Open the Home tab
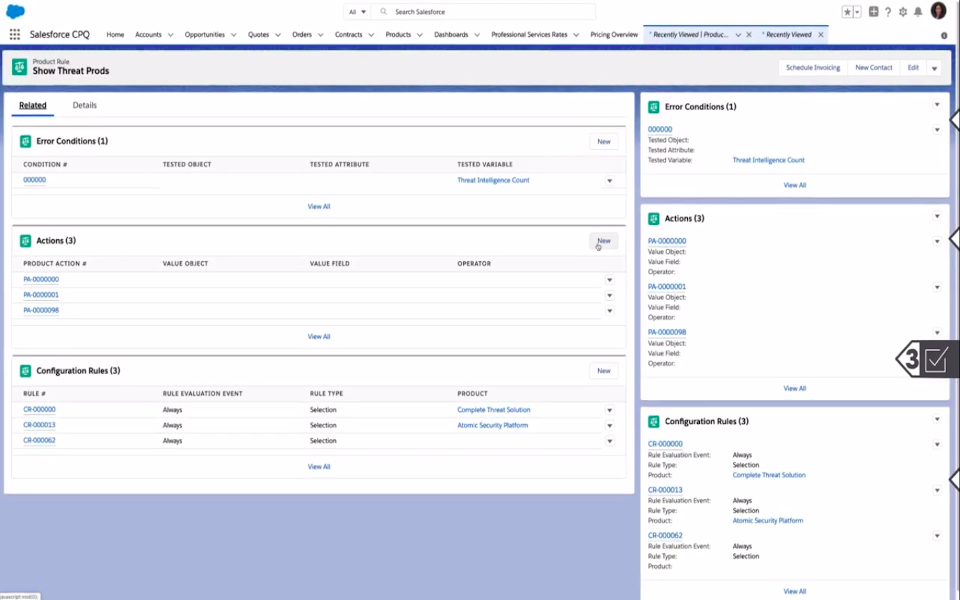The height and width of the screenshot is (600, 960). click(115, 35)
